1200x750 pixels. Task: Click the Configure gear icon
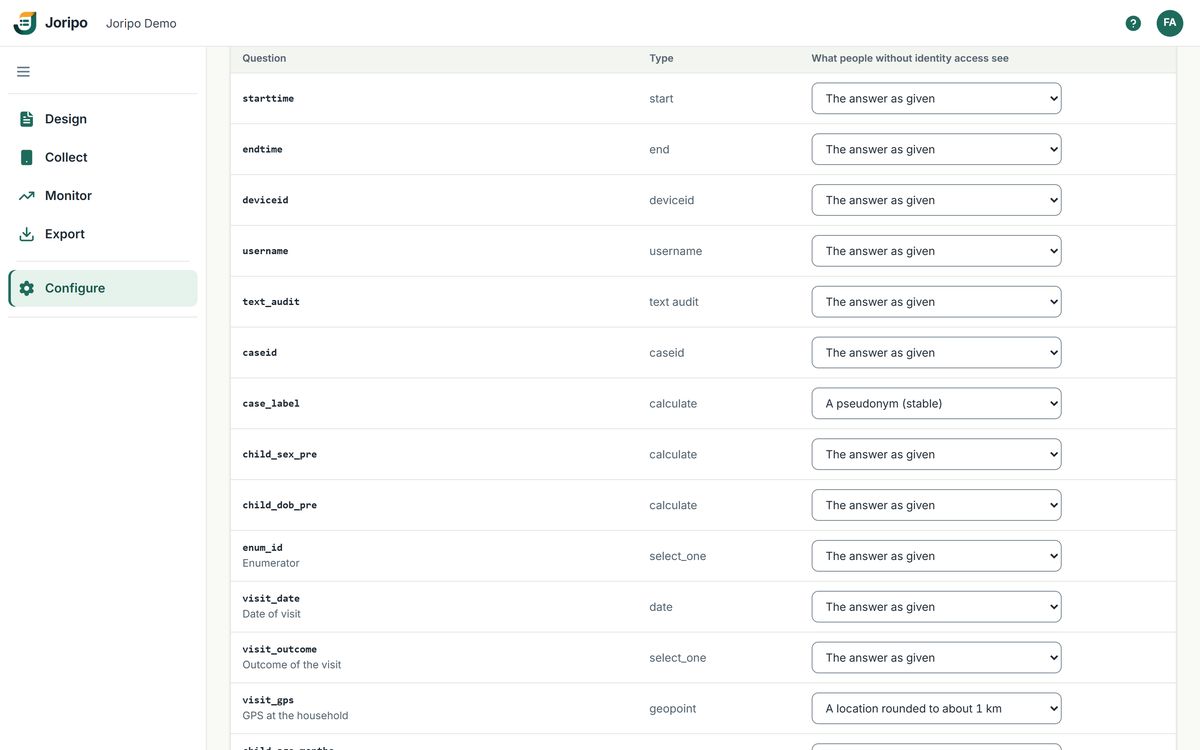point(27,288)
